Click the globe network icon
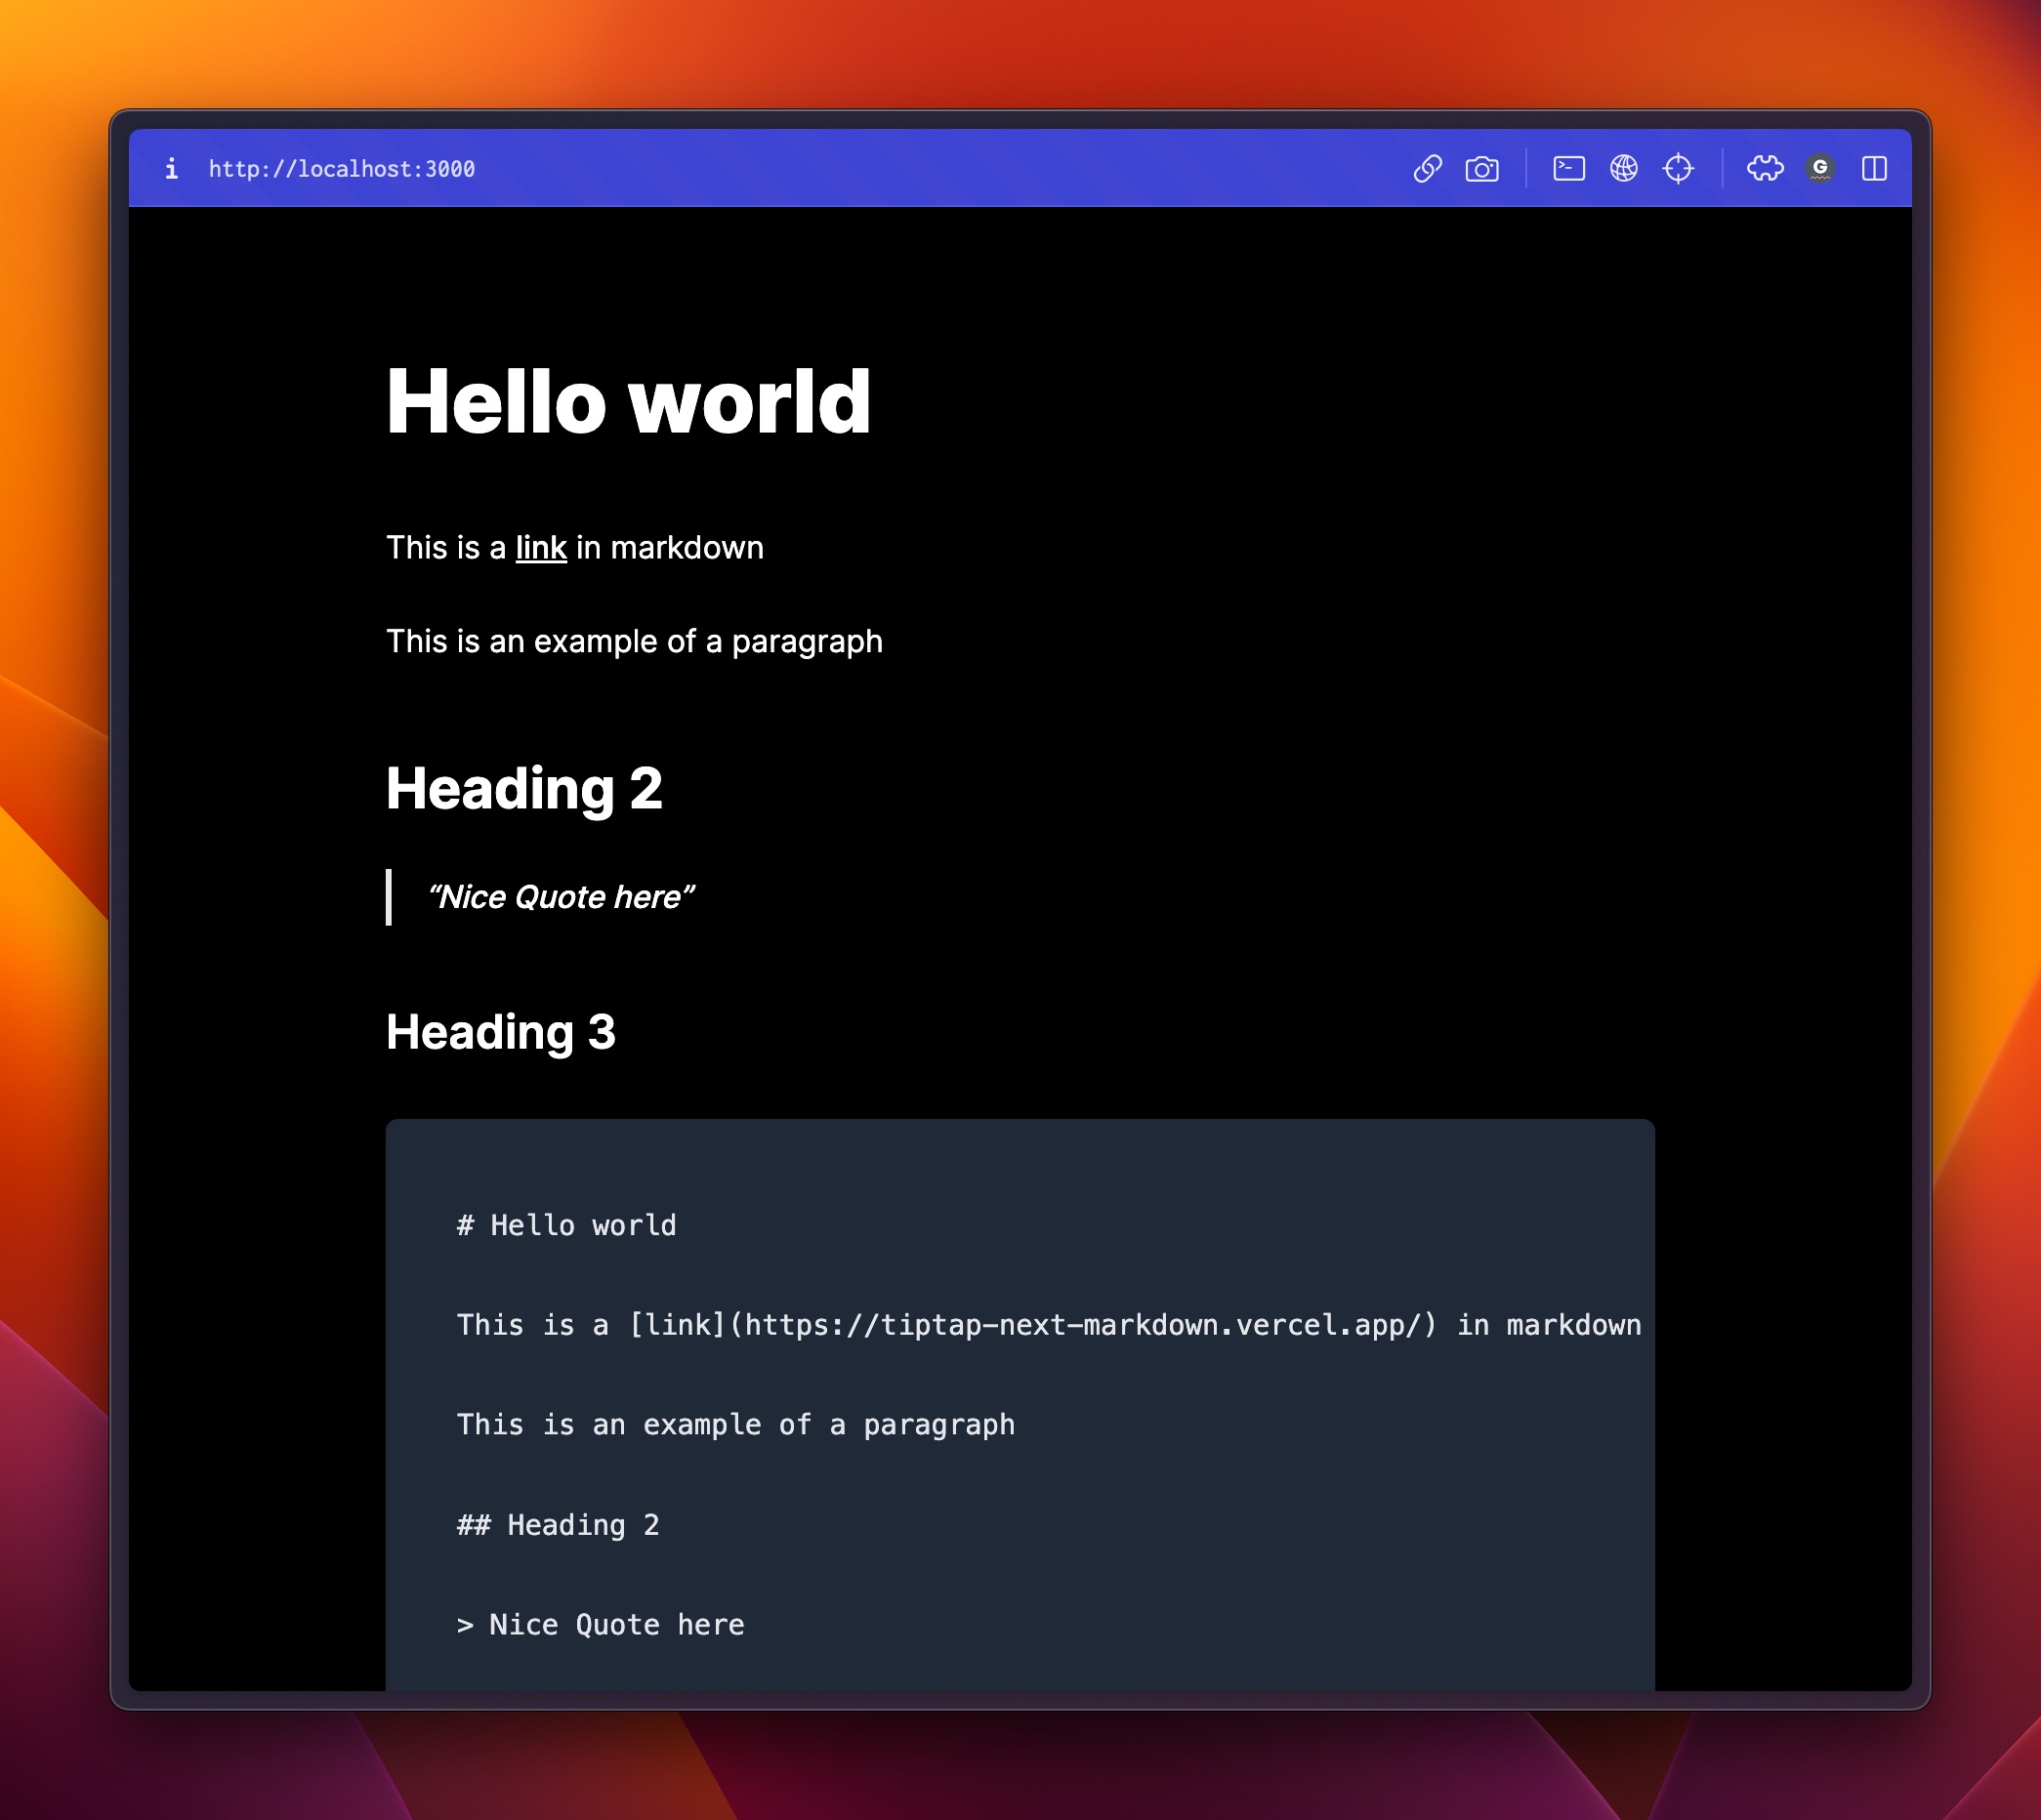The width and height of the screenshot is (2041, 1820). pos(1623,169)
